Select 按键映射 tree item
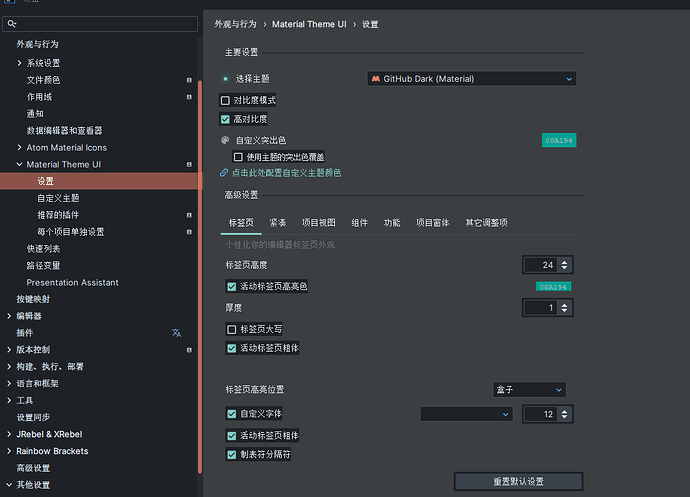This screenshot has height=497, width=690. 33,299
